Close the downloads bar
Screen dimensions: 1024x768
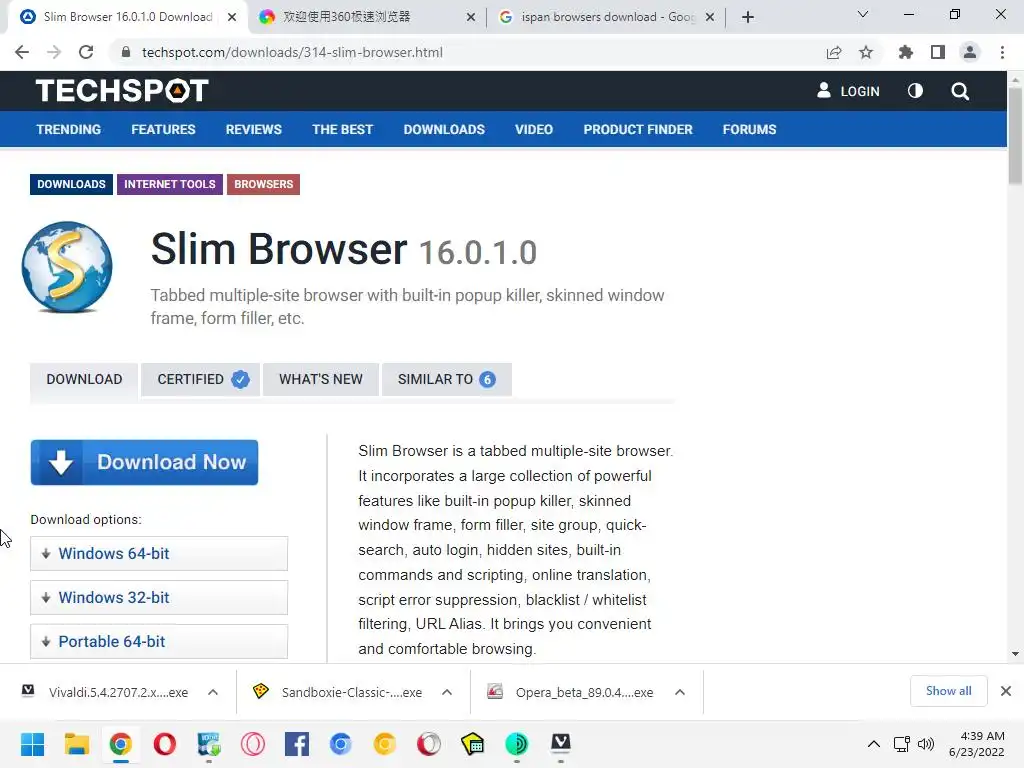click(x=1006, y=691)
